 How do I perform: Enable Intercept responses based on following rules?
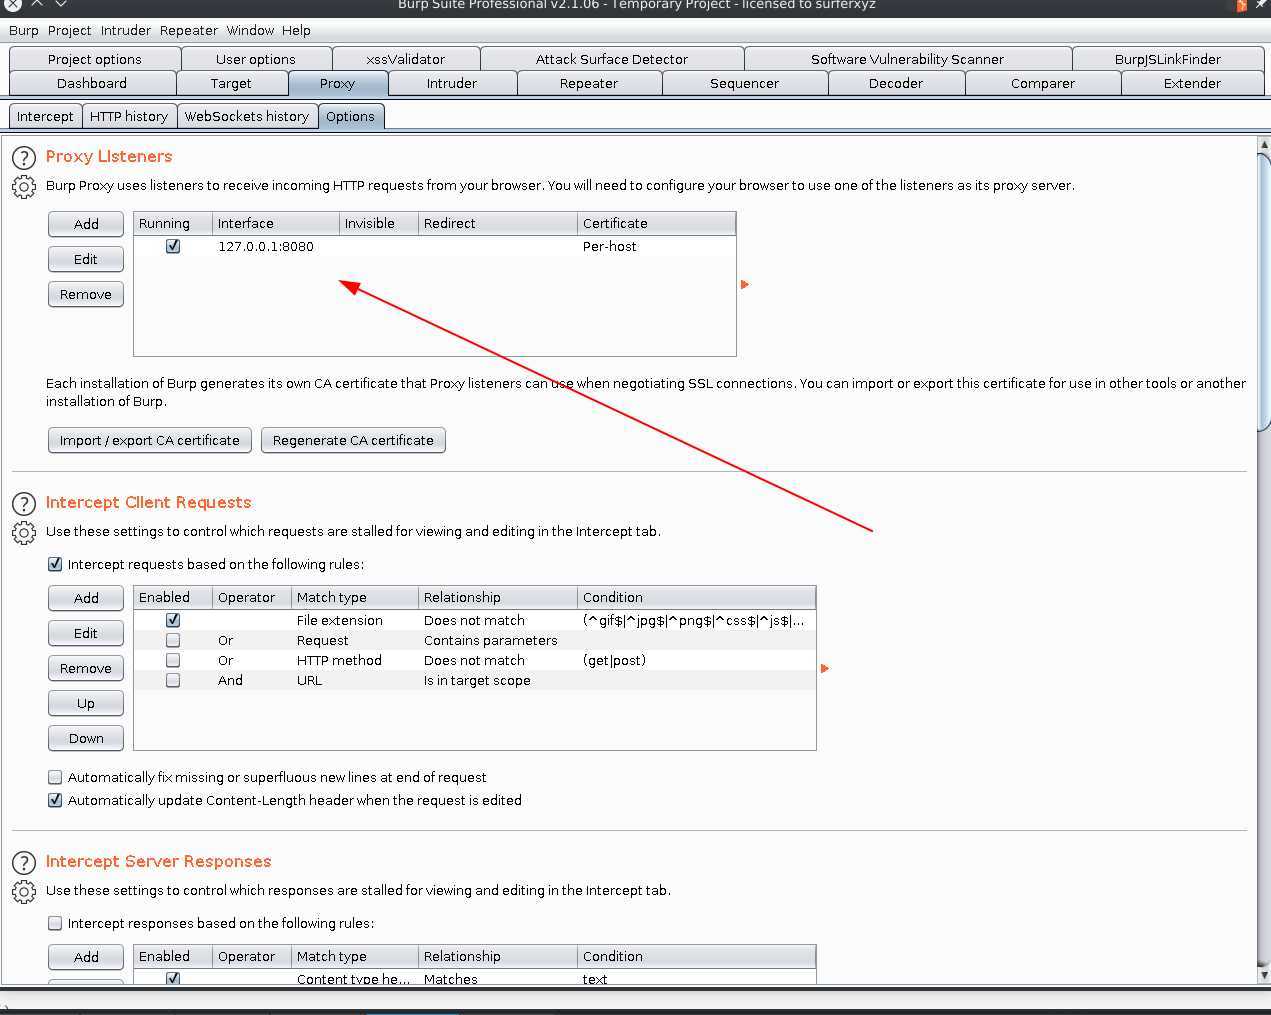[x=55, y=923]
